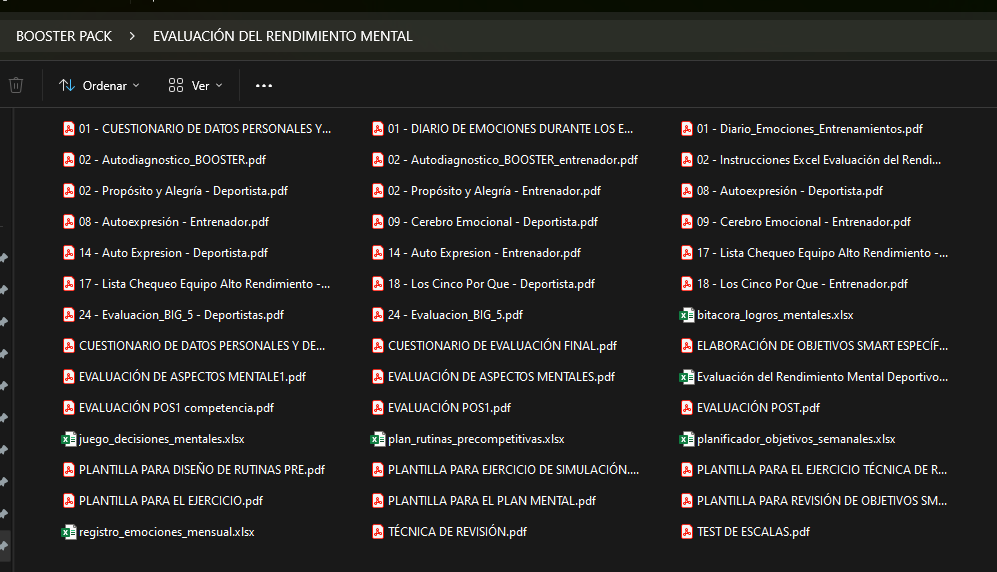Screen dimensions: 997x572
Task: Click EVALUACIÓN DEL RENDIMIENTO MENTAL breadcrumb
Action: (x=282, y=36)
